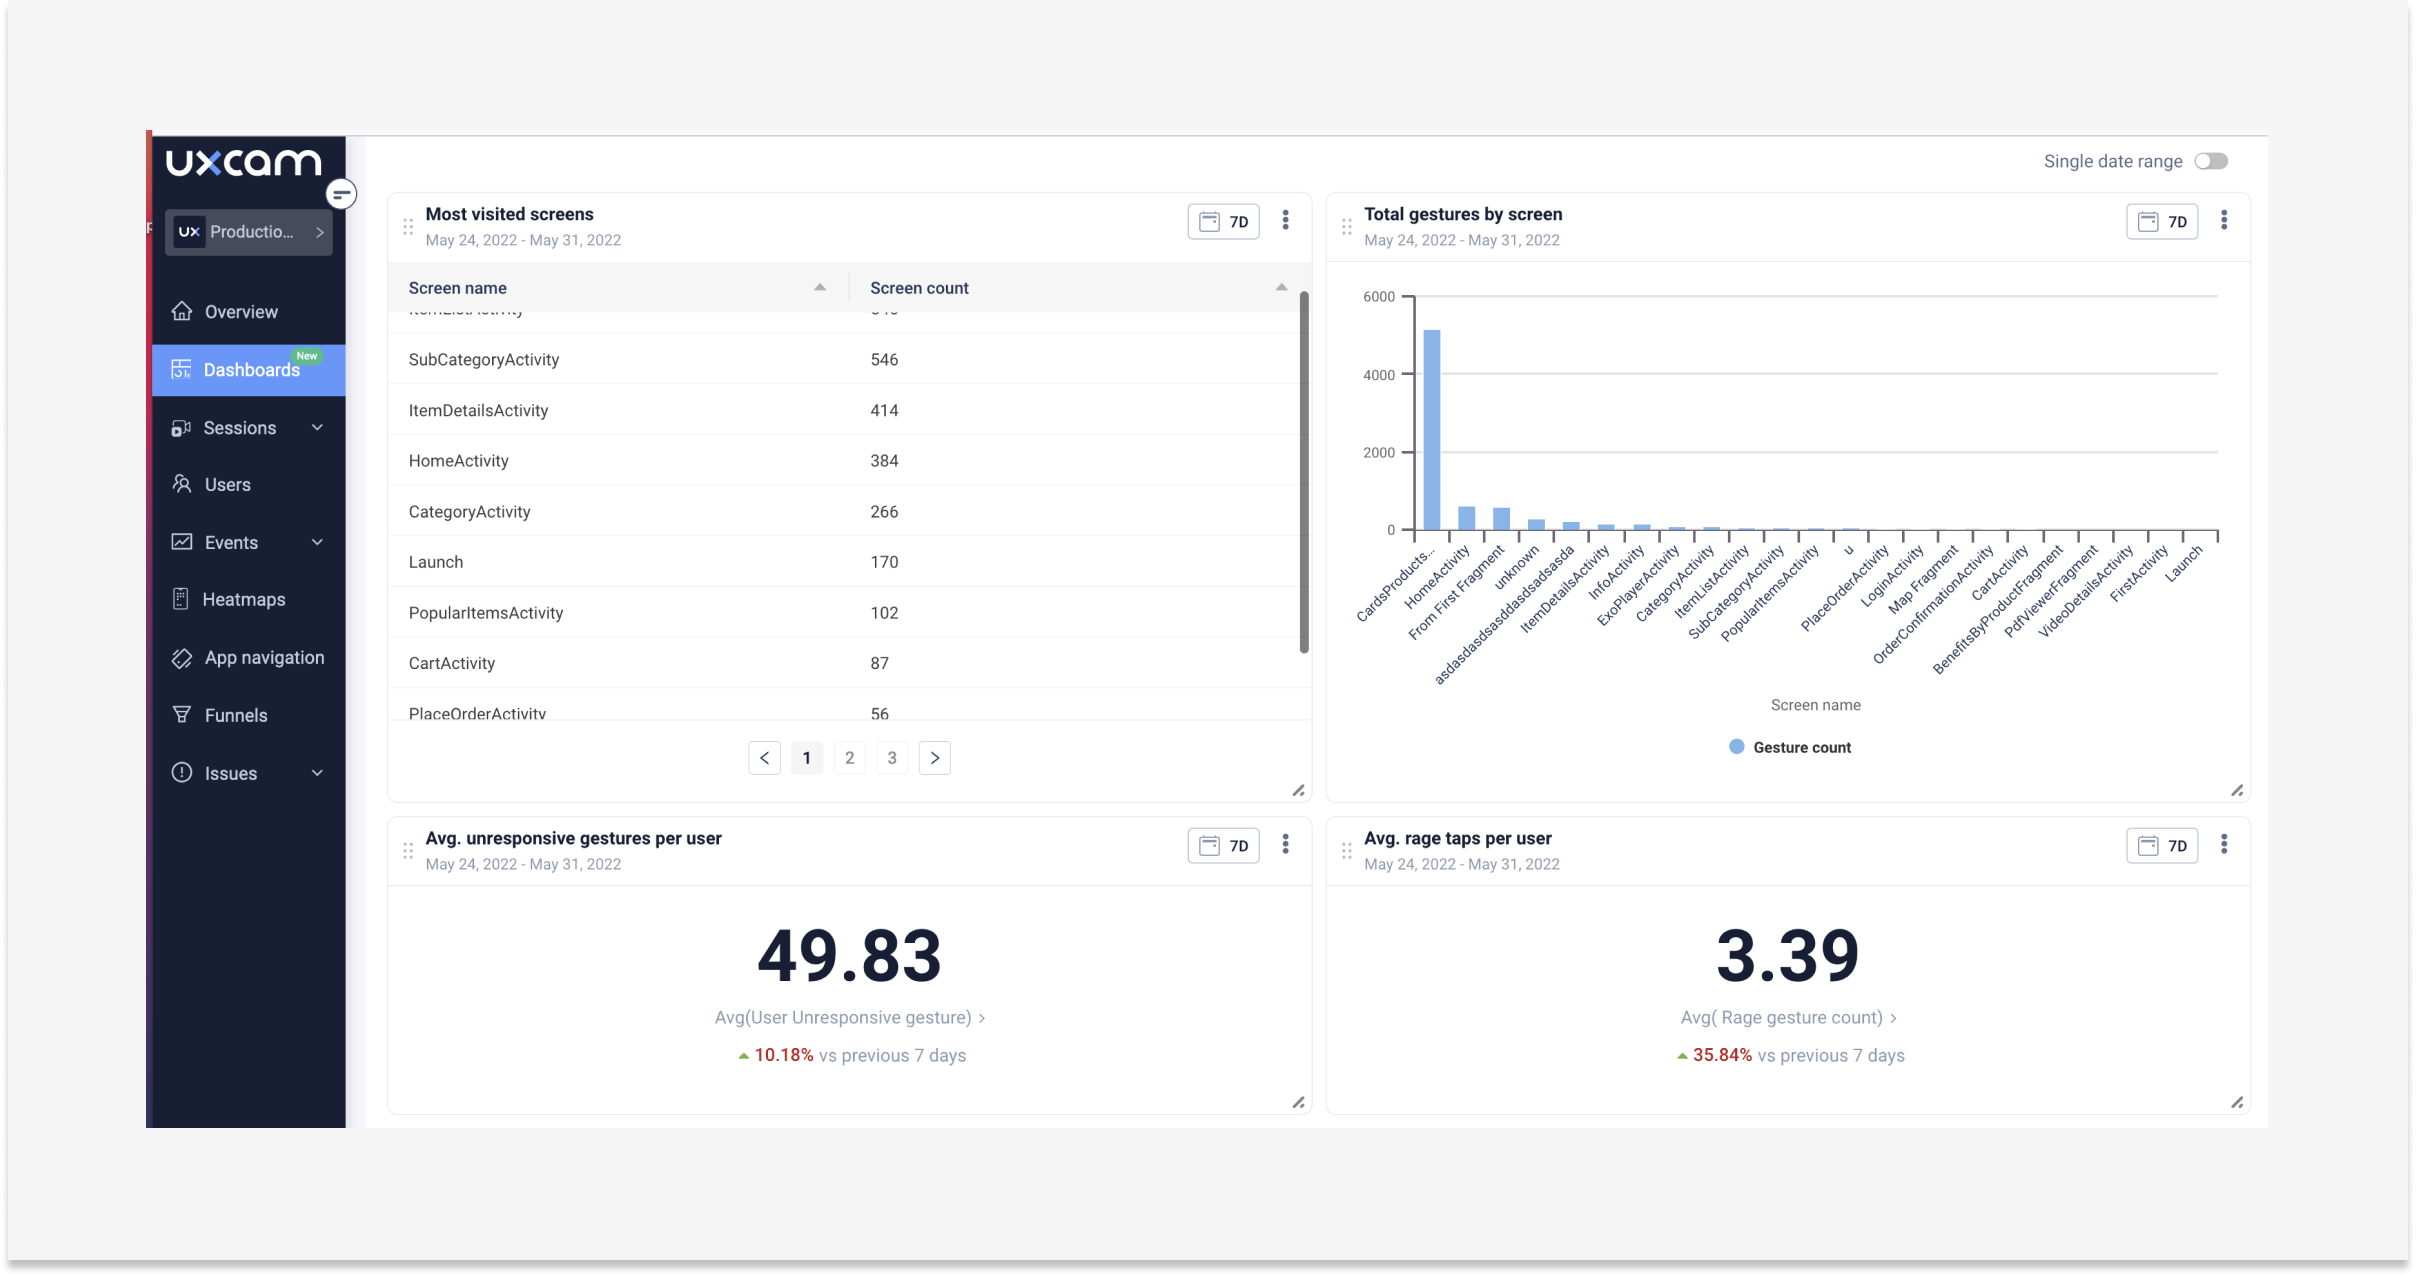The image size is (2416, 1276).
Task: Toggle Single date range switch
Action: pos(2210,162)
